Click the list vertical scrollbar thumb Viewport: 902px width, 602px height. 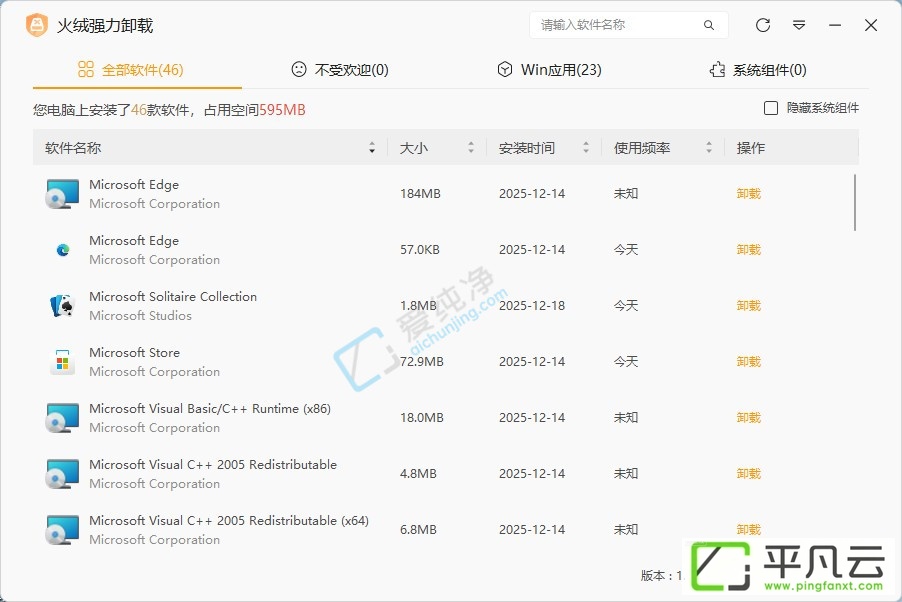click(x=855, y=203)
